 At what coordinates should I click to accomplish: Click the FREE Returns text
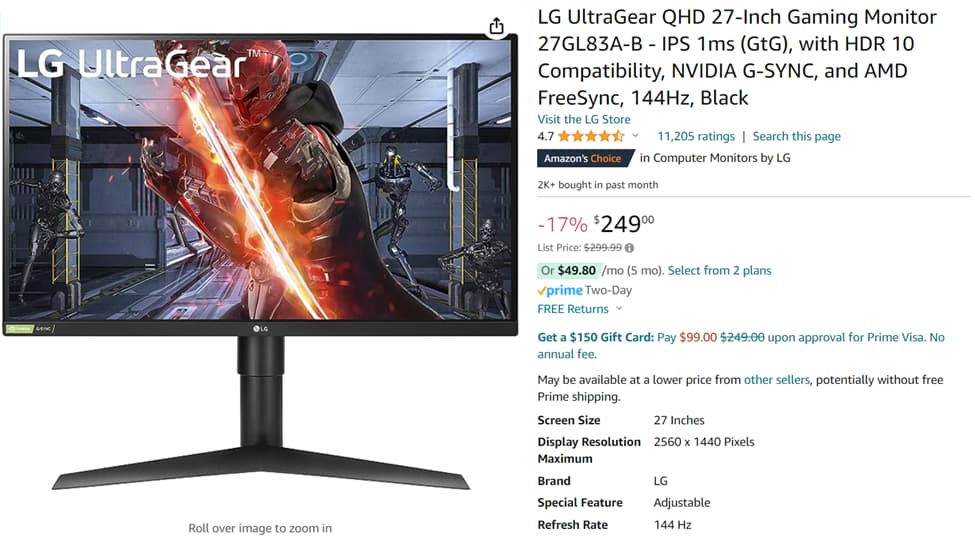(x=573, y=309)
